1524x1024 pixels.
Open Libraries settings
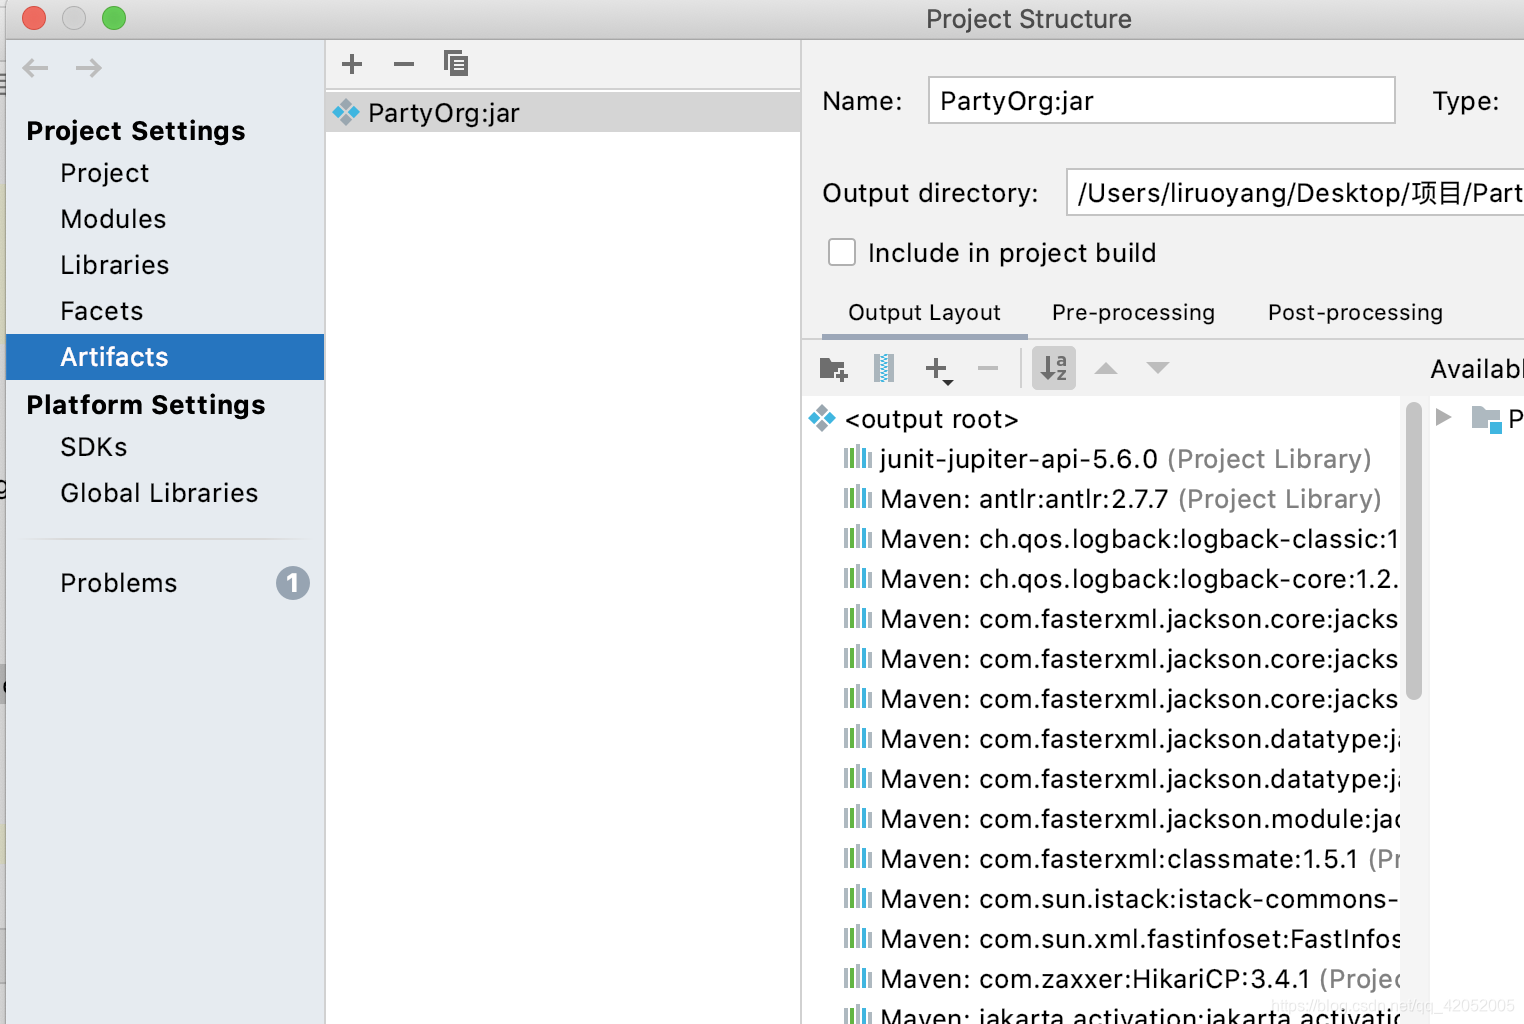click(x=165, y=265)
